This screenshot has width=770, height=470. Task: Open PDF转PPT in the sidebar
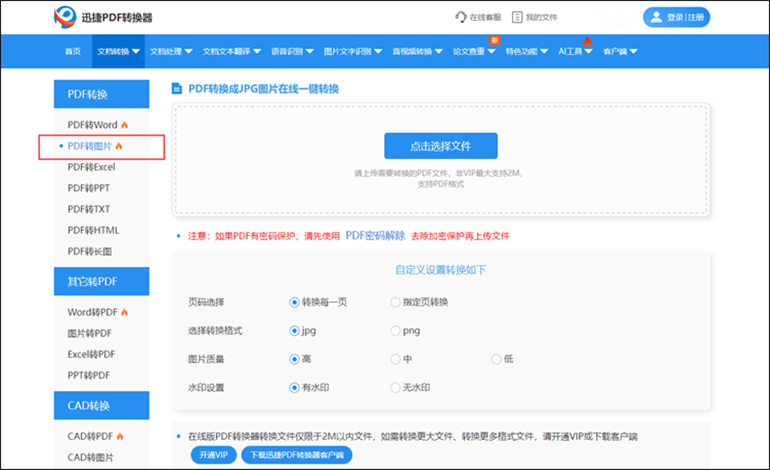[88, 188]
